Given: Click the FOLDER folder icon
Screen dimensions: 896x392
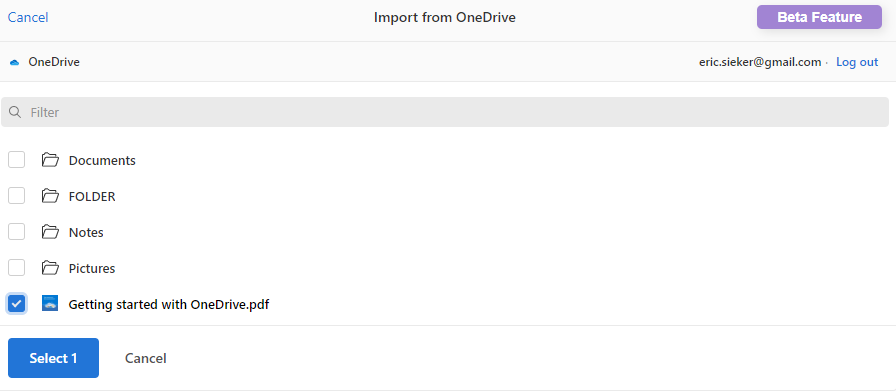Looking at the screenshot, I should point(50,196).
